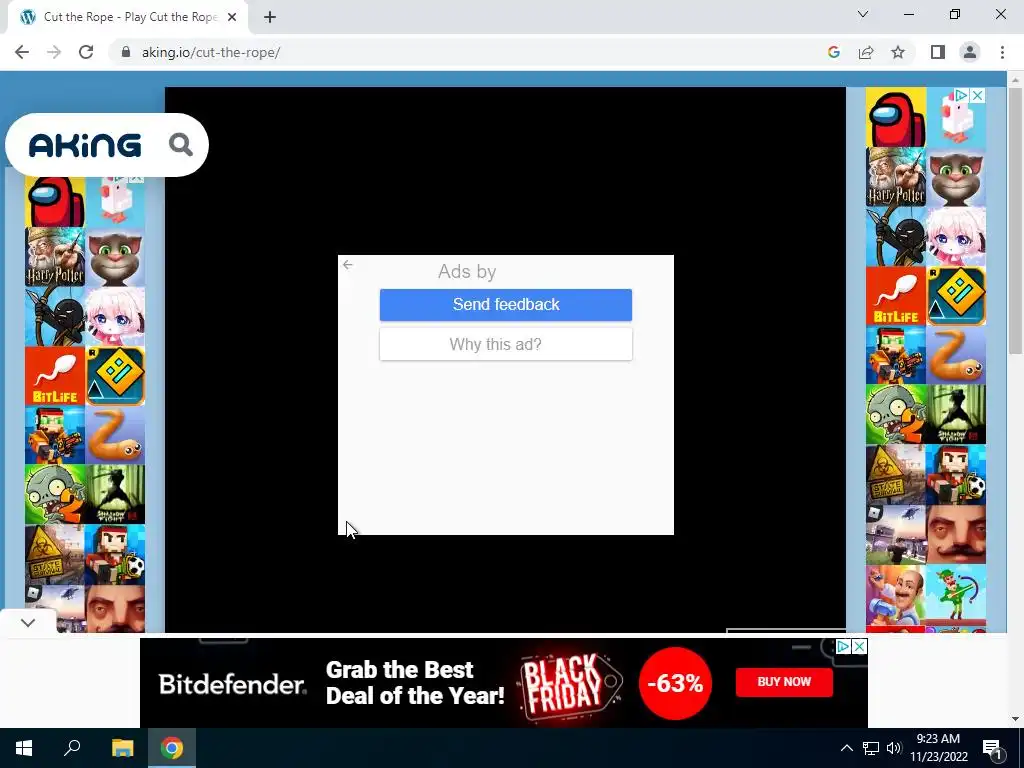Click AdChoices icon on Bitdefender banner

point(844,647)
